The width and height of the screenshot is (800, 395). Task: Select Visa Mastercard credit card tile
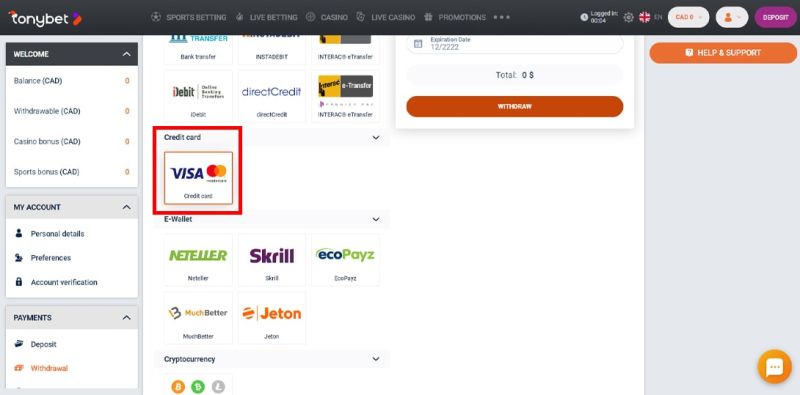[x=198, y=178]
